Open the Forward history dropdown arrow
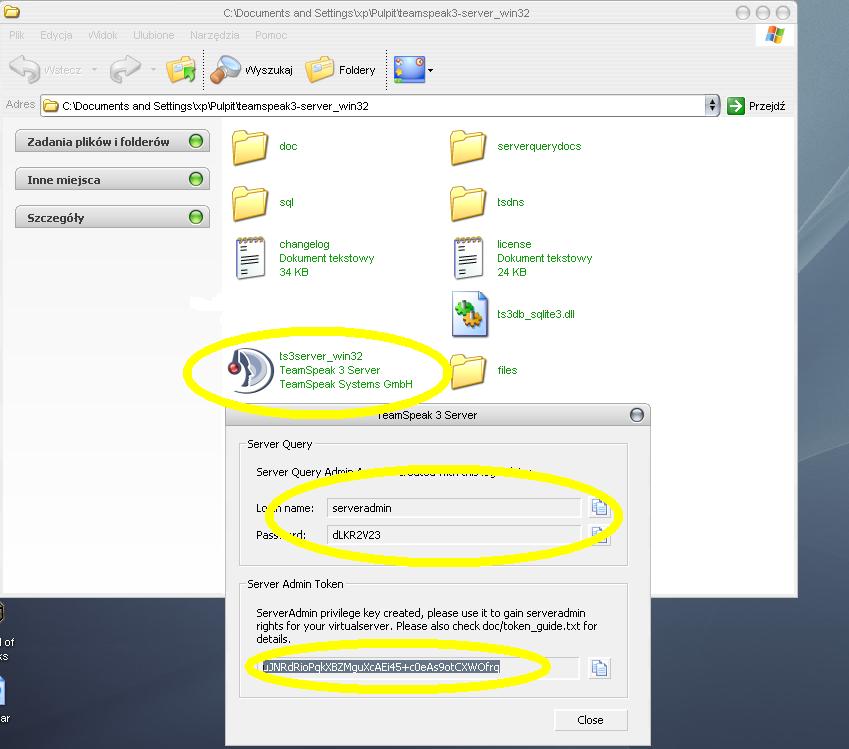This screenshot has width=849, height=749. pyautogui.click(x=153, y=70)
